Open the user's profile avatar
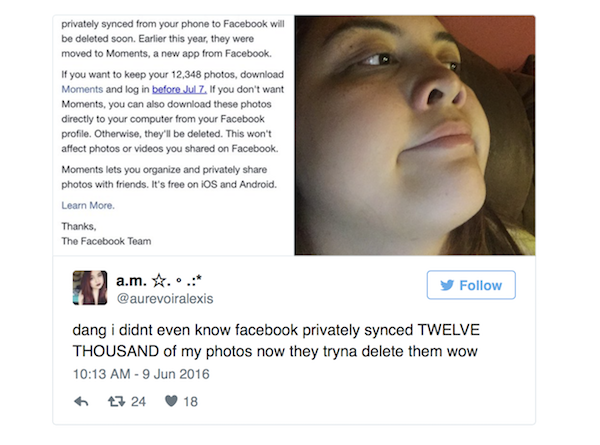The image size is (600, 445). (x=90, y=288)
